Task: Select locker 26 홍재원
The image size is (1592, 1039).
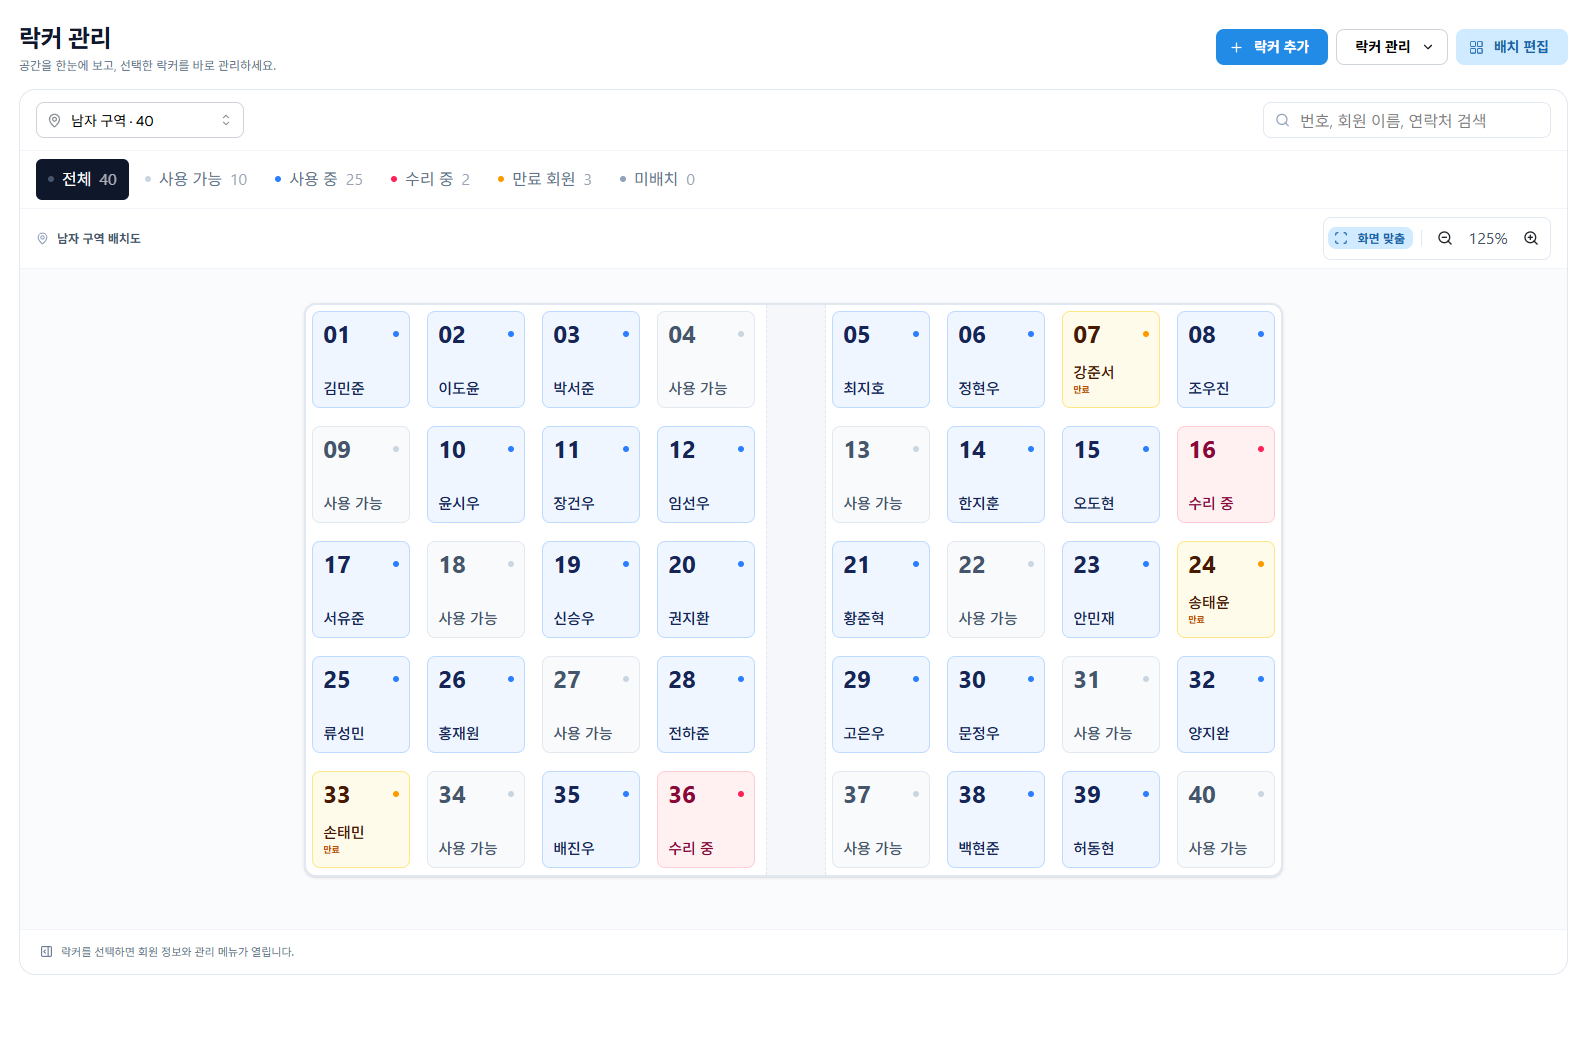Action: coord(476,705)
